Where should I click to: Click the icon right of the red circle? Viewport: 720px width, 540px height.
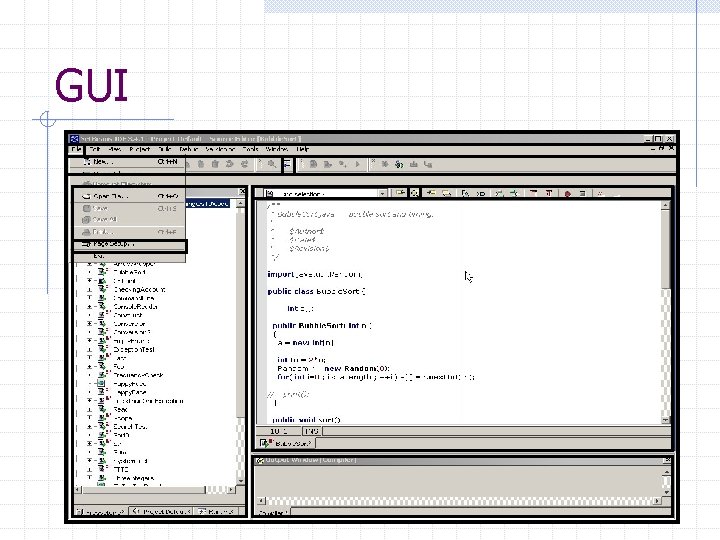coord(583,194)
